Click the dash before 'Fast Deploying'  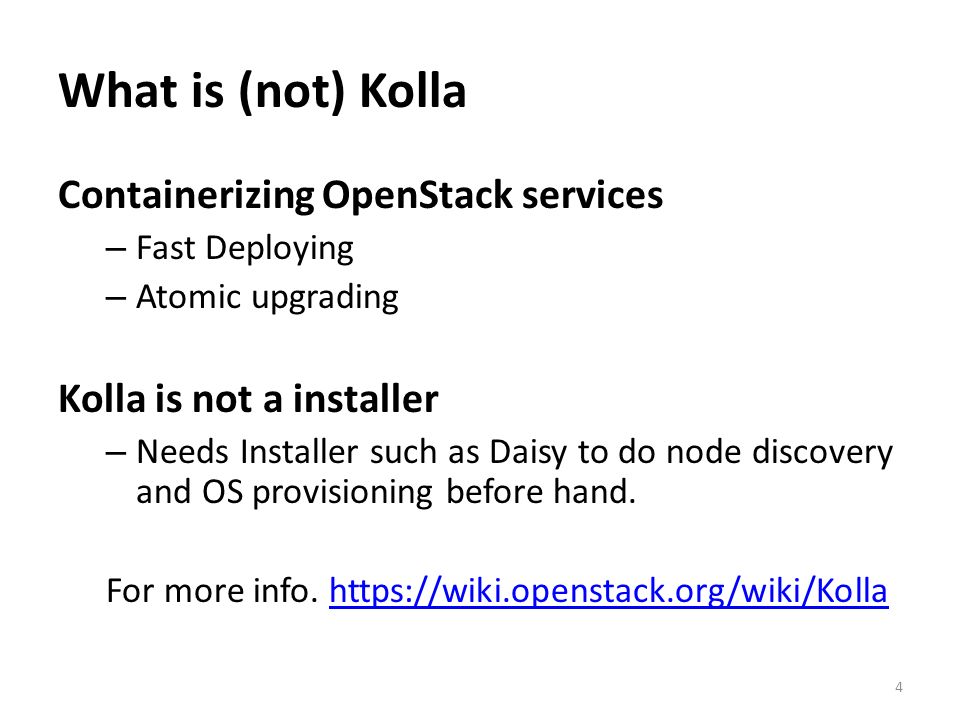(x=116, y=250)
